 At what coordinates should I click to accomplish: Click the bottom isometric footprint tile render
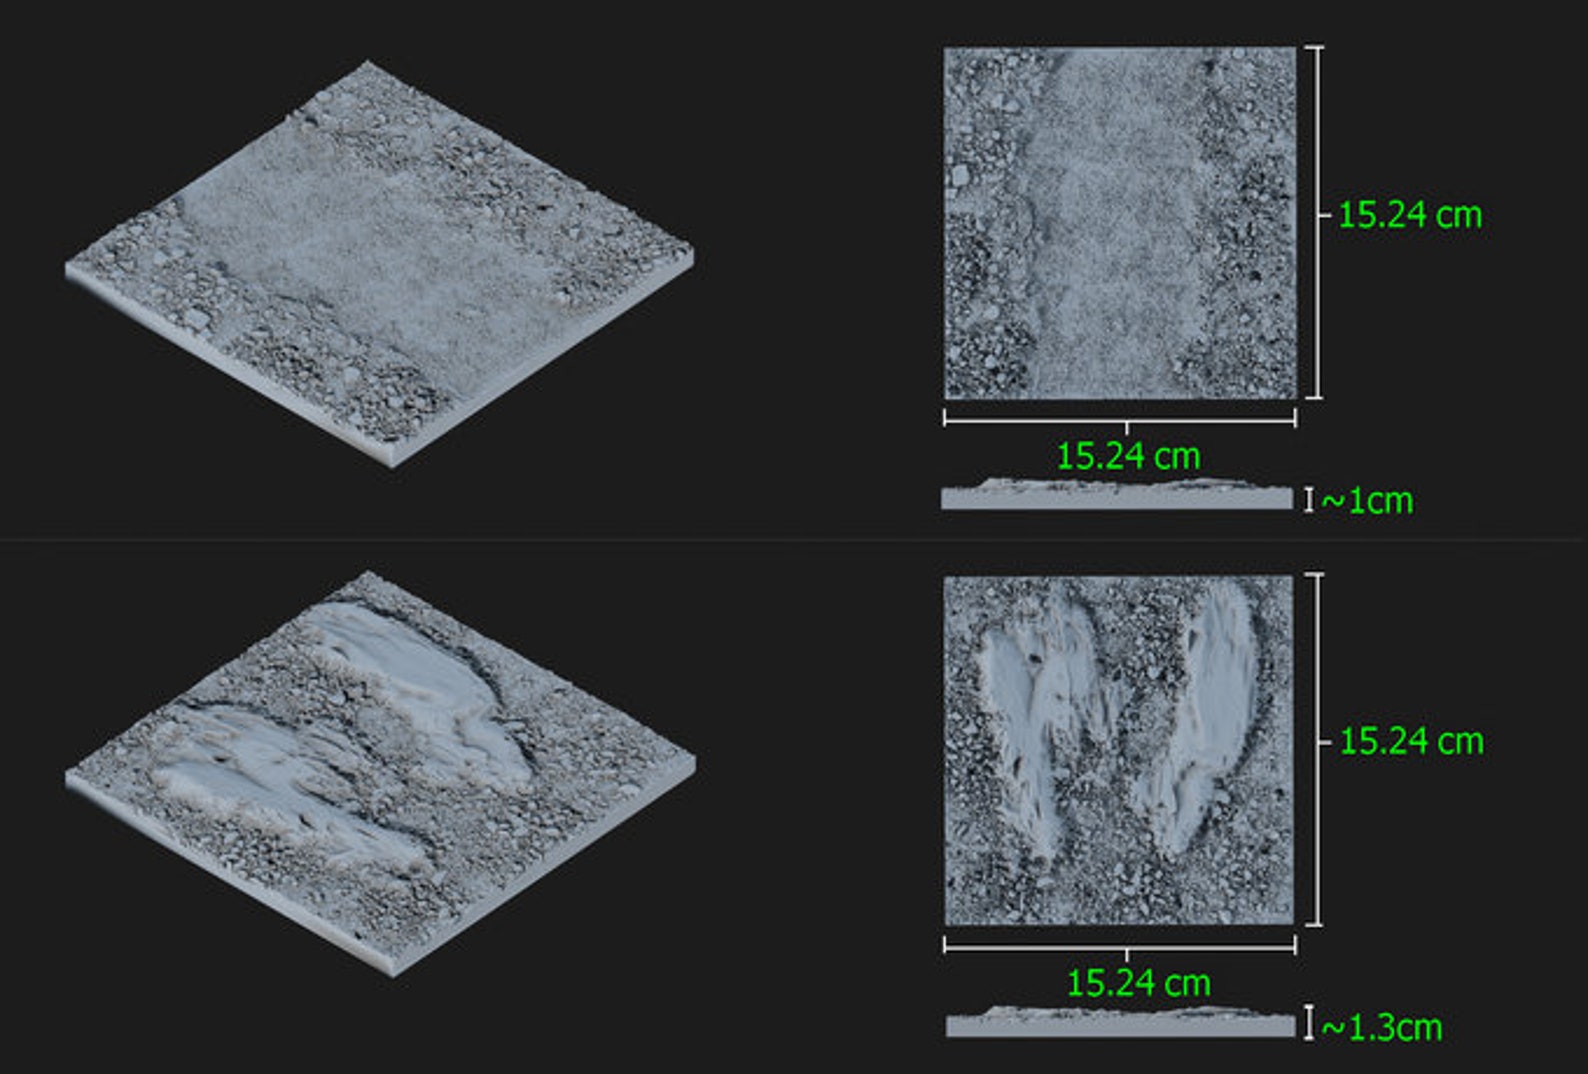[x=380, y=773]
